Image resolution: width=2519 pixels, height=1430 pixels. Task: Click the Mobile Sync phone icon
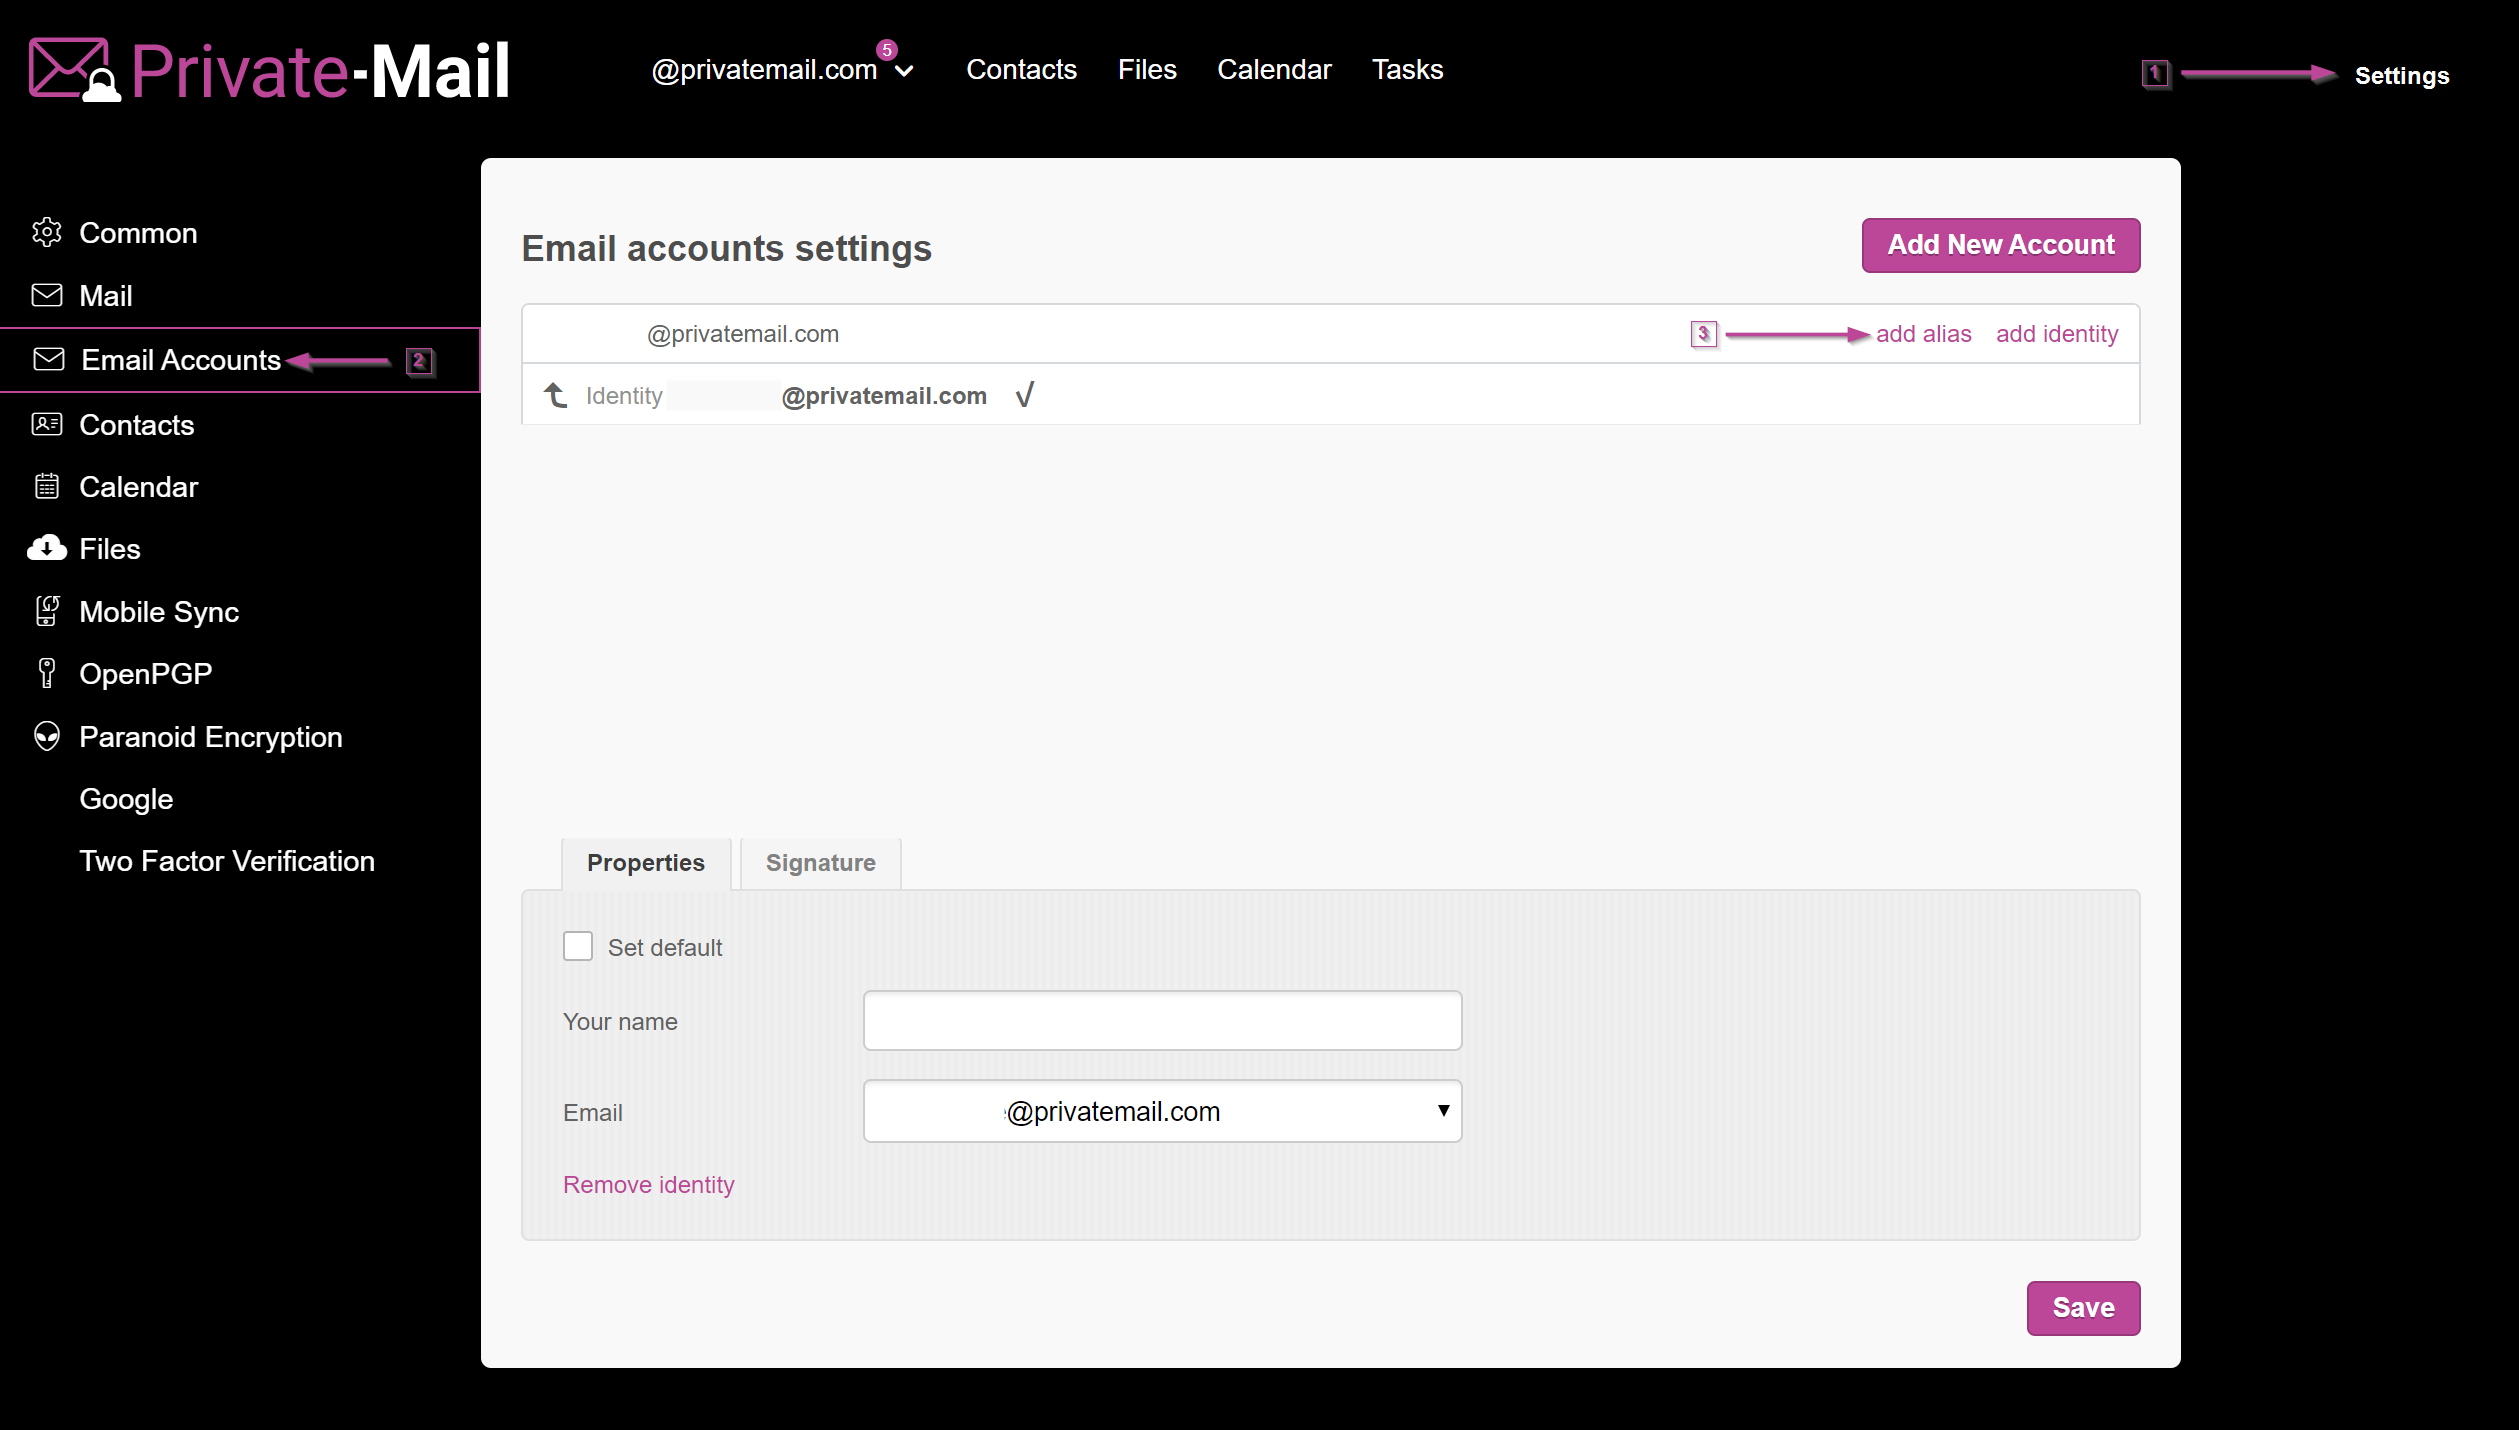[46, 611]
